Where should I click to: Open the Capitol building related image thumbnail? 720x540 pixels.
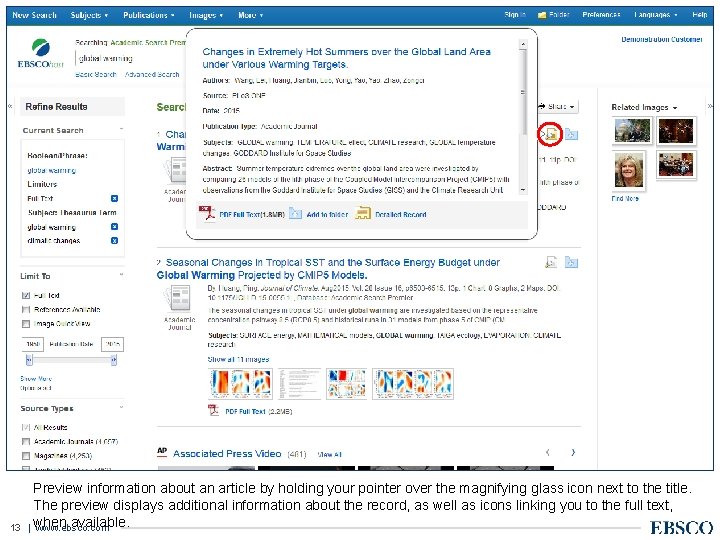pyautogui.click(x=633, y=130)
